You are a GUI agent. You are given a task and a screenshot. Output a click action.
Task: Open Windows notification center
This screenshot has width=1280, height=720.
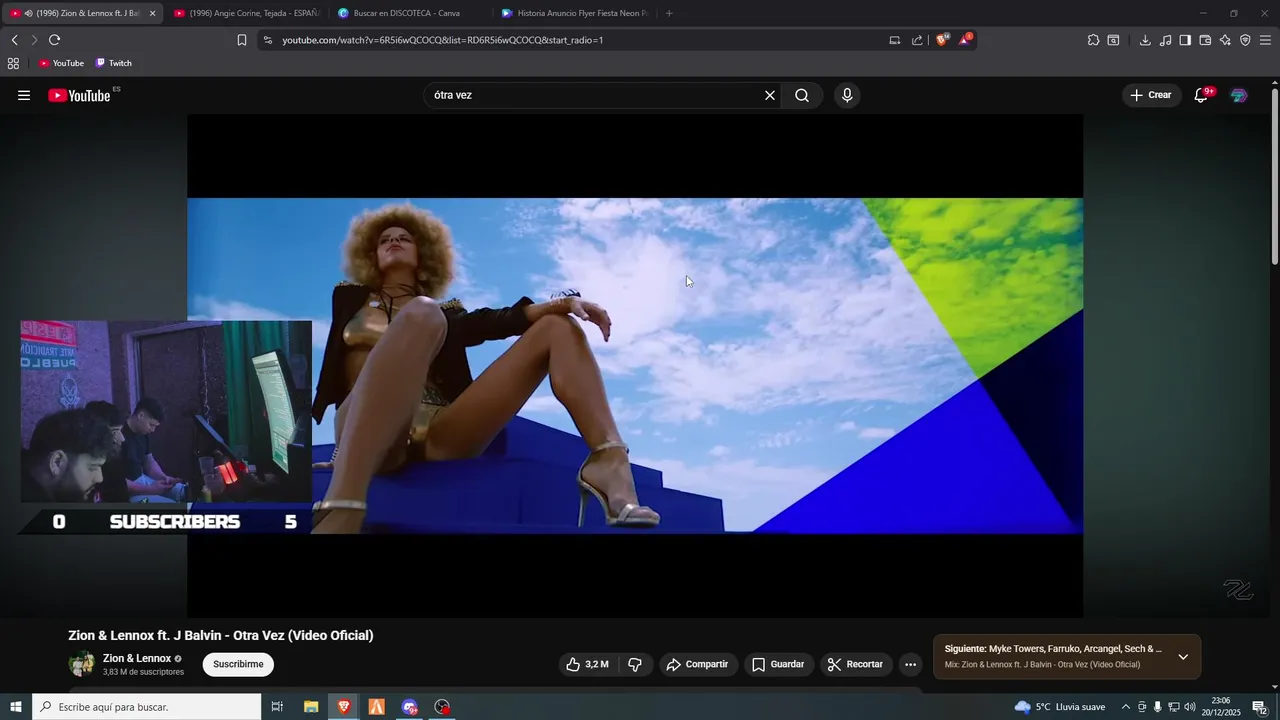pos(1260,707)
